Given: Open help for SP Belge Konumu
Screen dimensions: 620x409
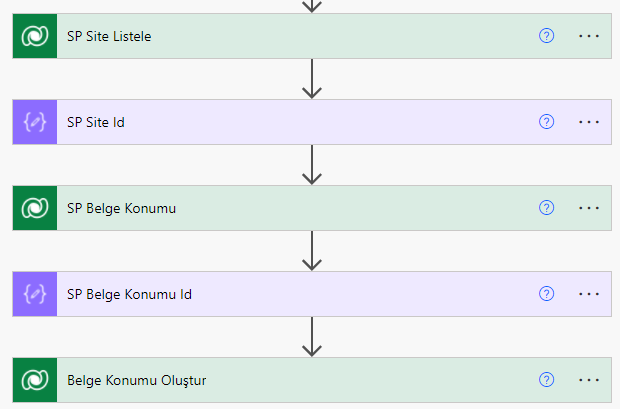Looking at the screenshot, I should [546, 208].
